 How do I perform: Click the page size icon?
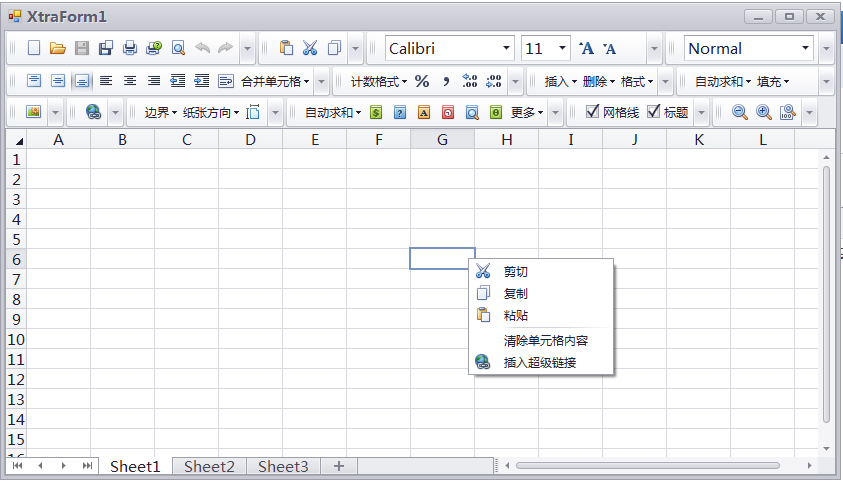[253, 112]
